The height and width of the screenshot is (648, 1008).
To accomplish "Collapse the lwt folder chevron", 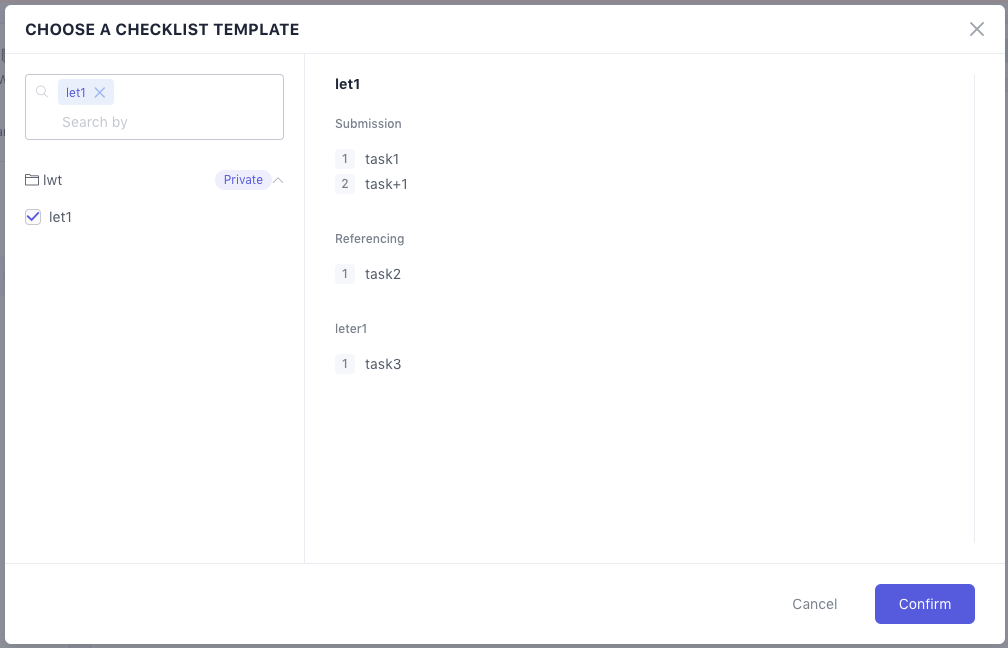I will [x=279, y=180].
